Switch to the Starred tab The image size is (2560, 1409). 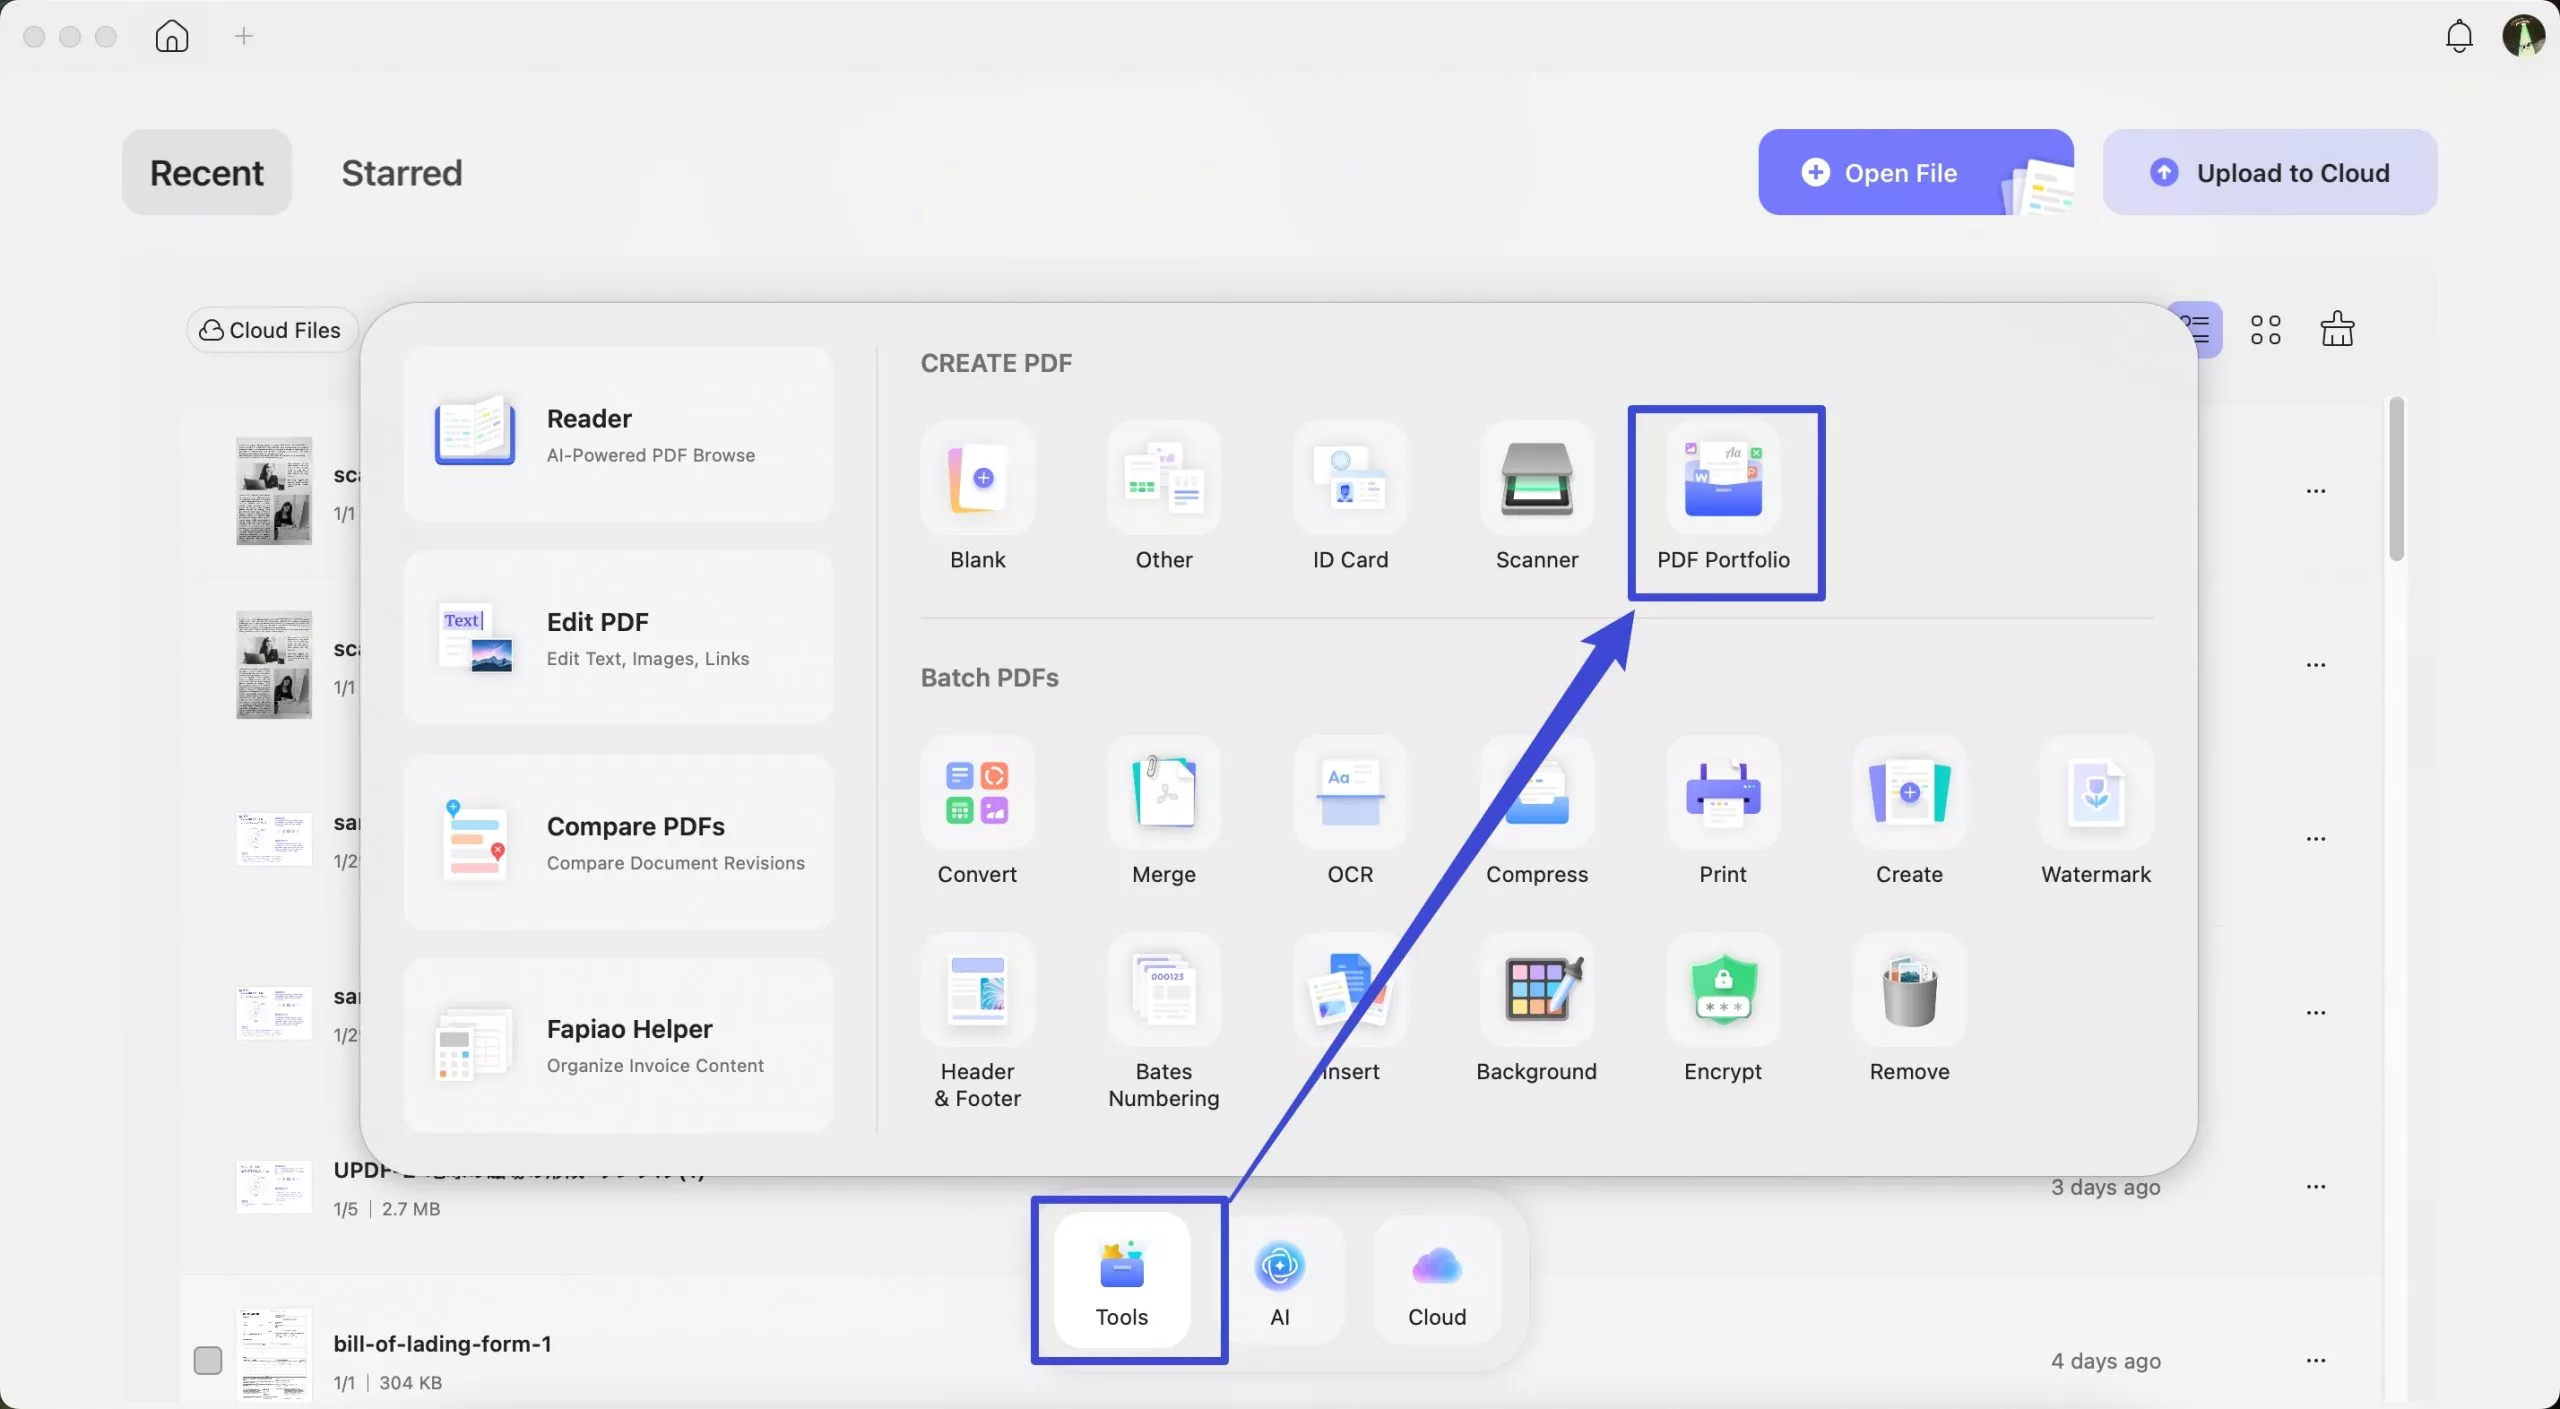coord(402,172)
